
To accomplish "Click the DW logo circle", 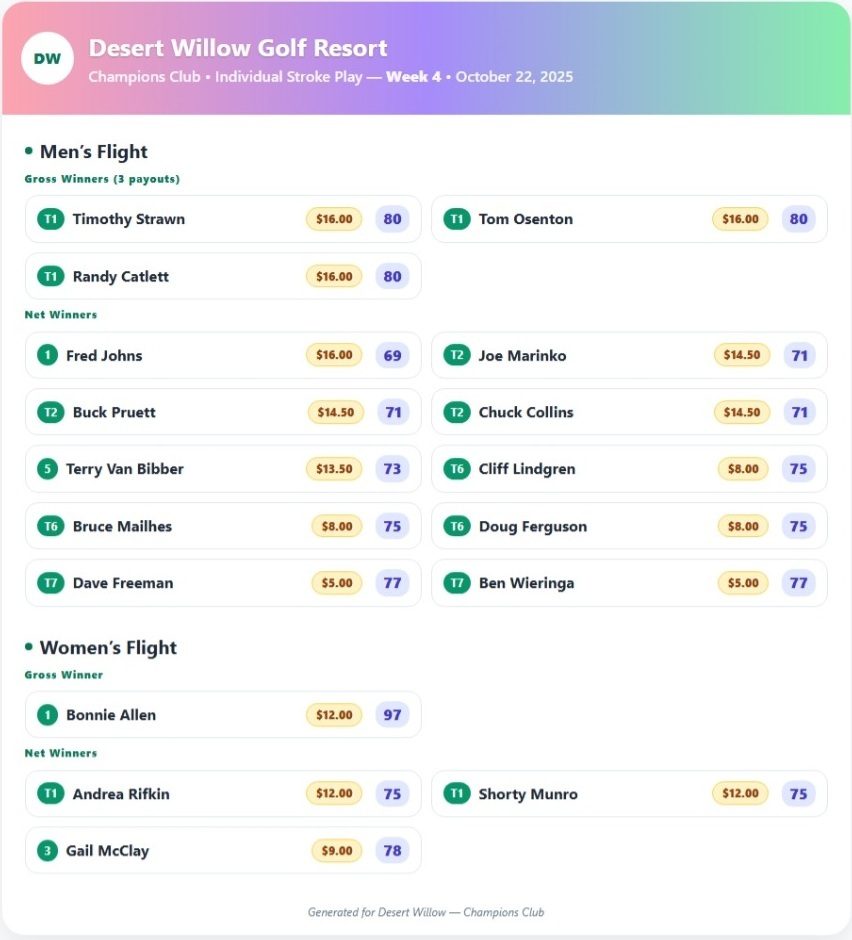I will pyautogui.click(x=47, y=58).
